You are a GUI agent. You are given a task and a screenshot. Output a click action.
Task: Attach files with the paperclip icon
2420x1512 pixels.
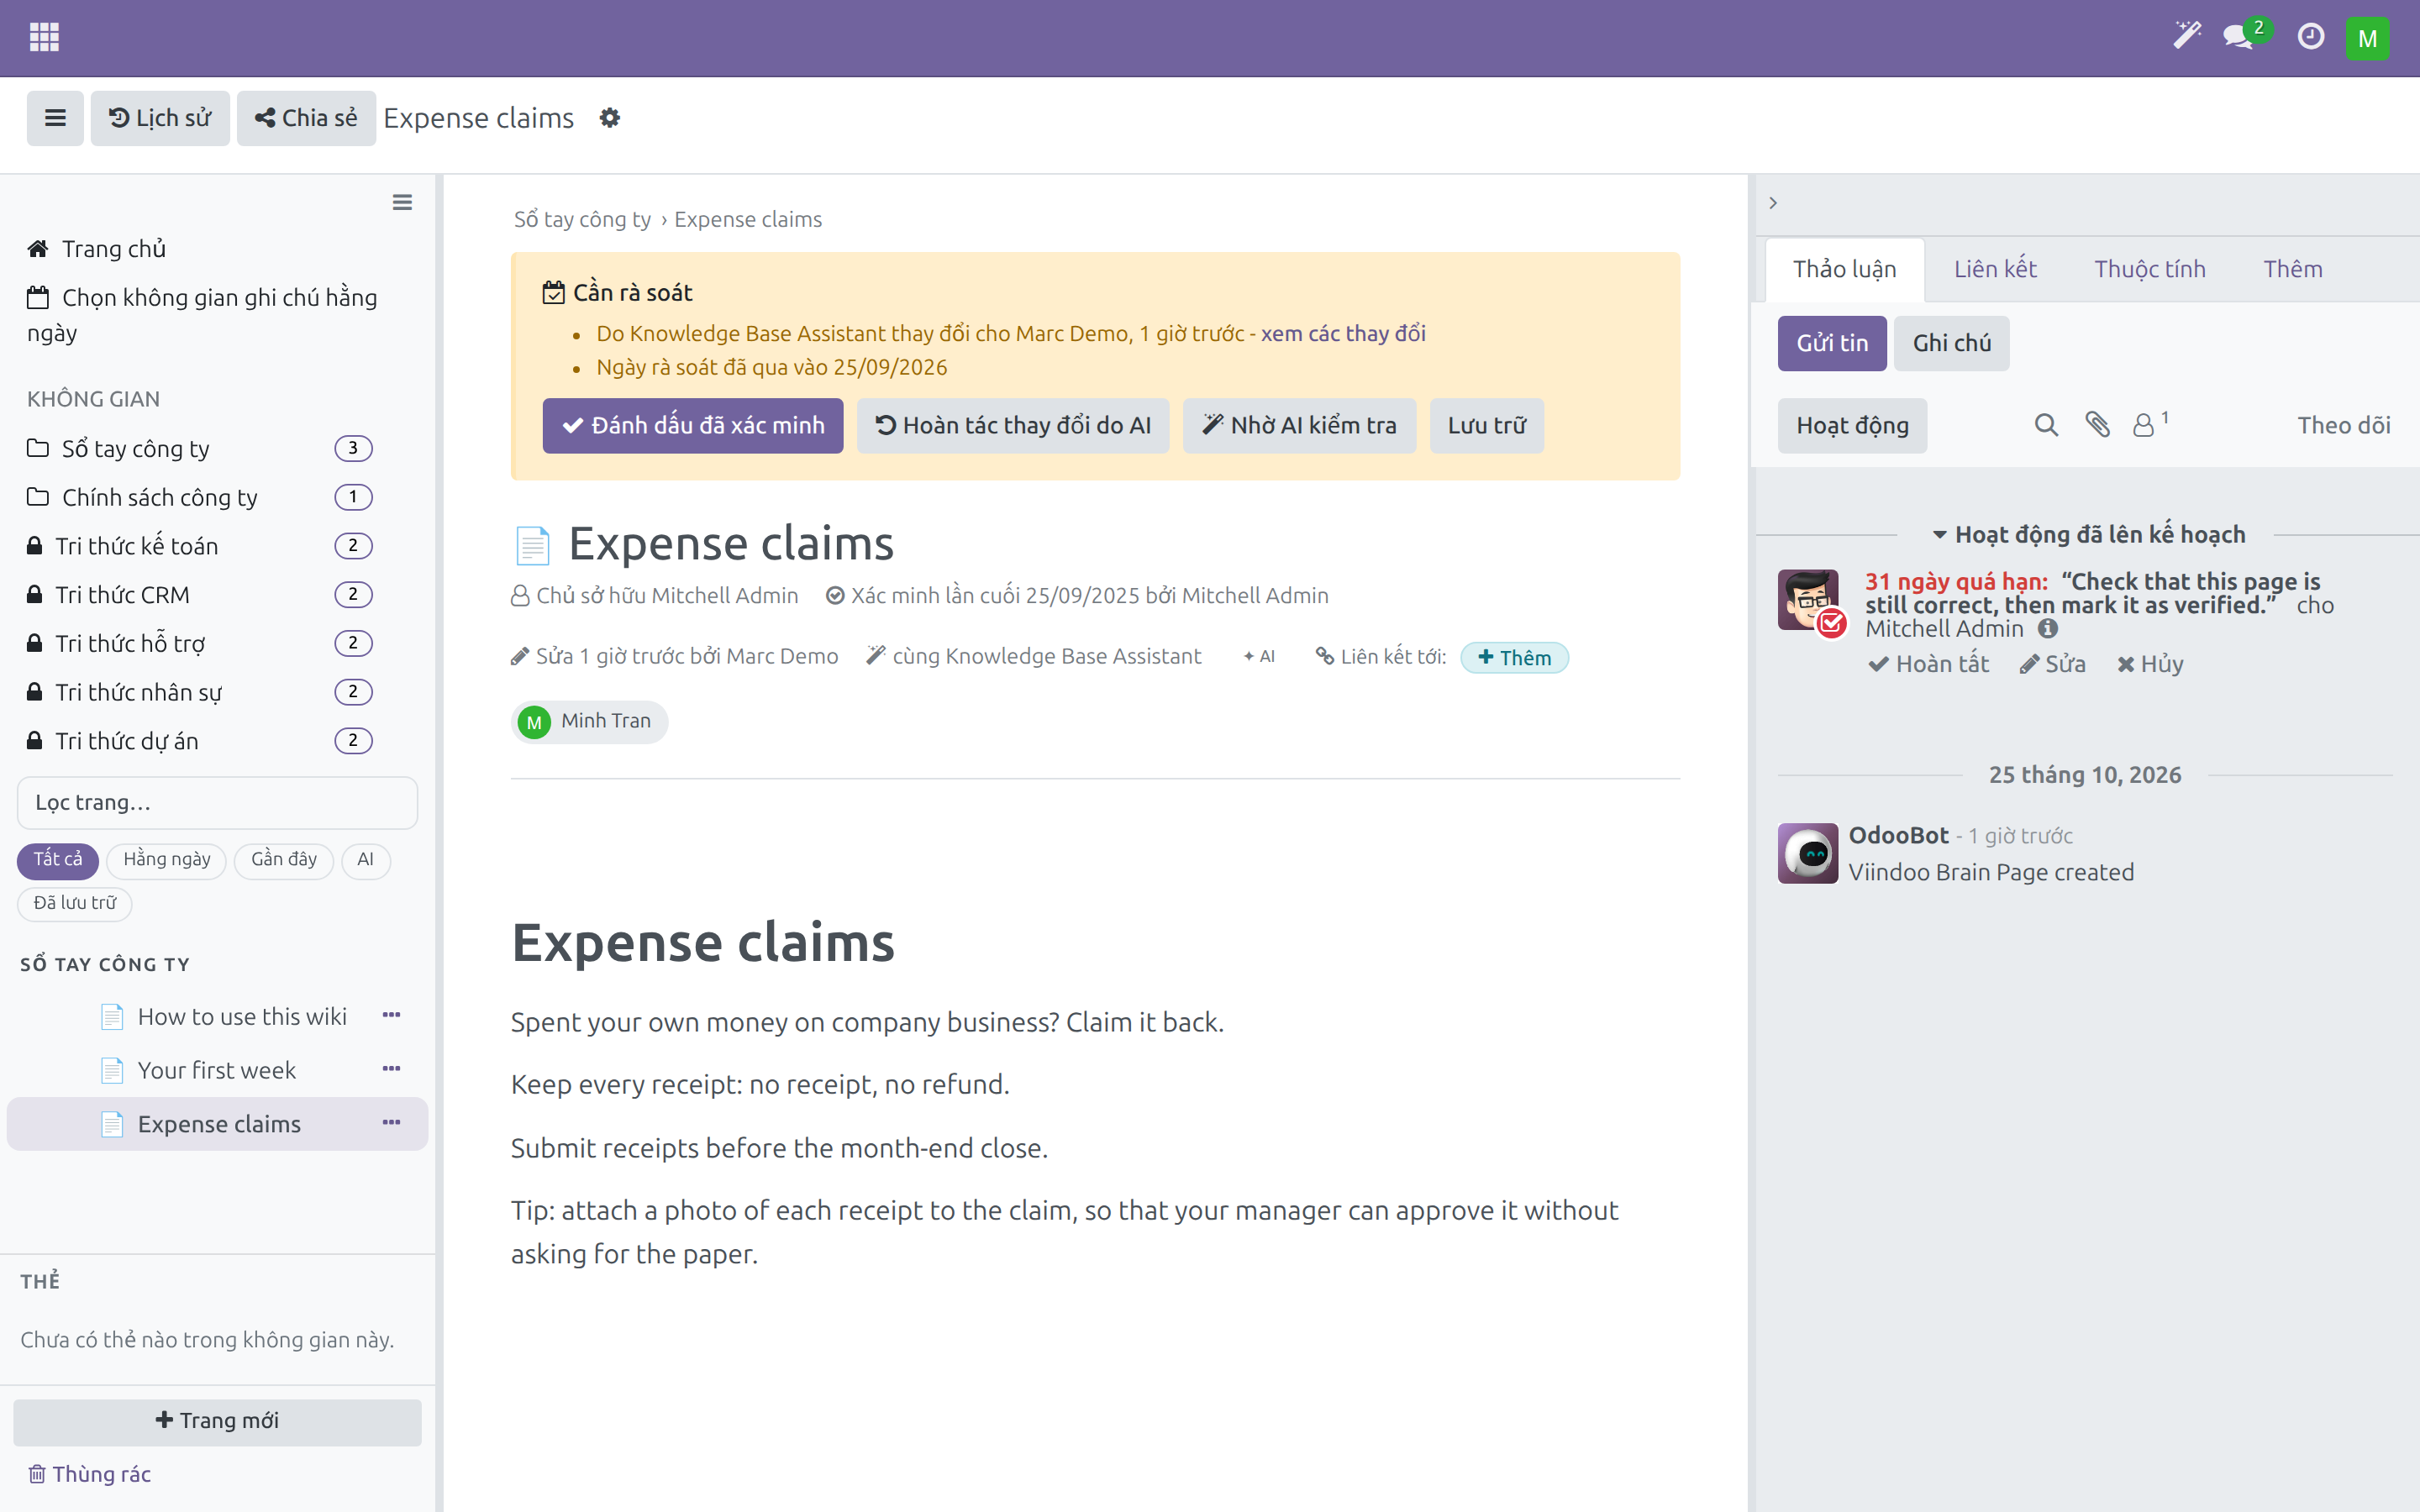2097,425
